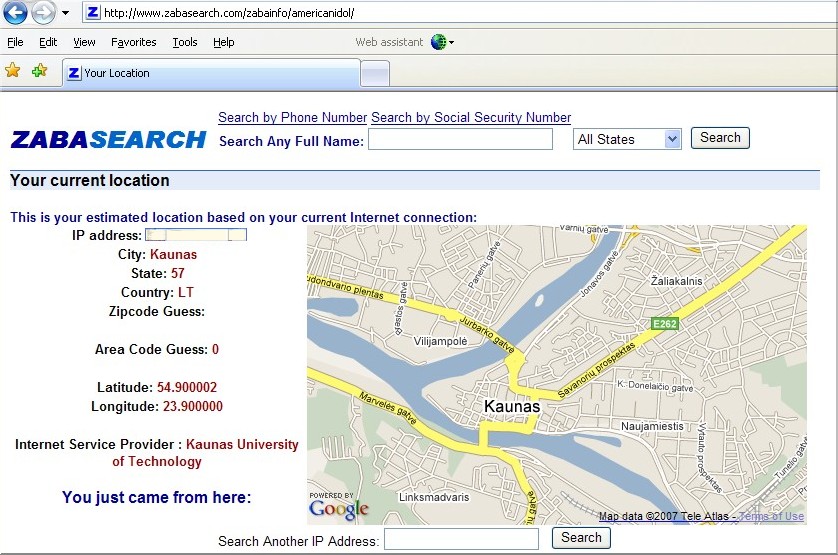Click the longitude value 23.900000
838x555 pixels.
(193, 406)
